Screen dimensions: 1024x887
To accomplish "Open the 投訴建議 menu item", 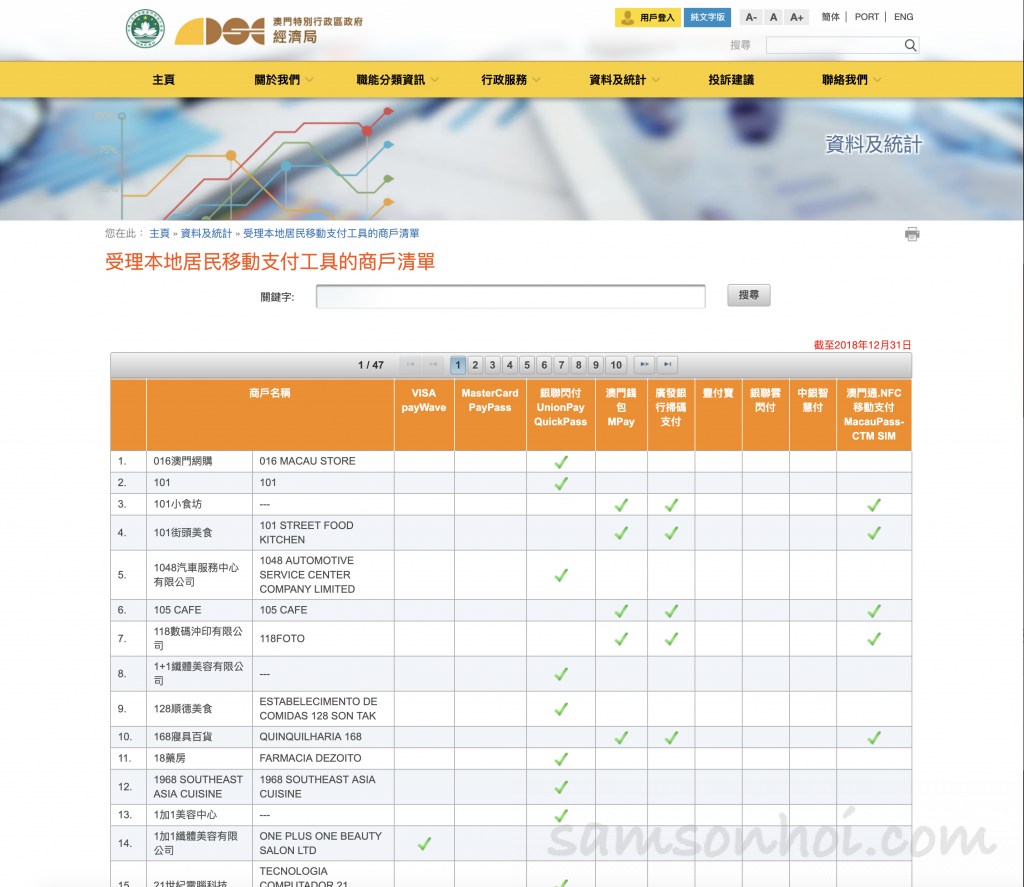I will 731,80.
